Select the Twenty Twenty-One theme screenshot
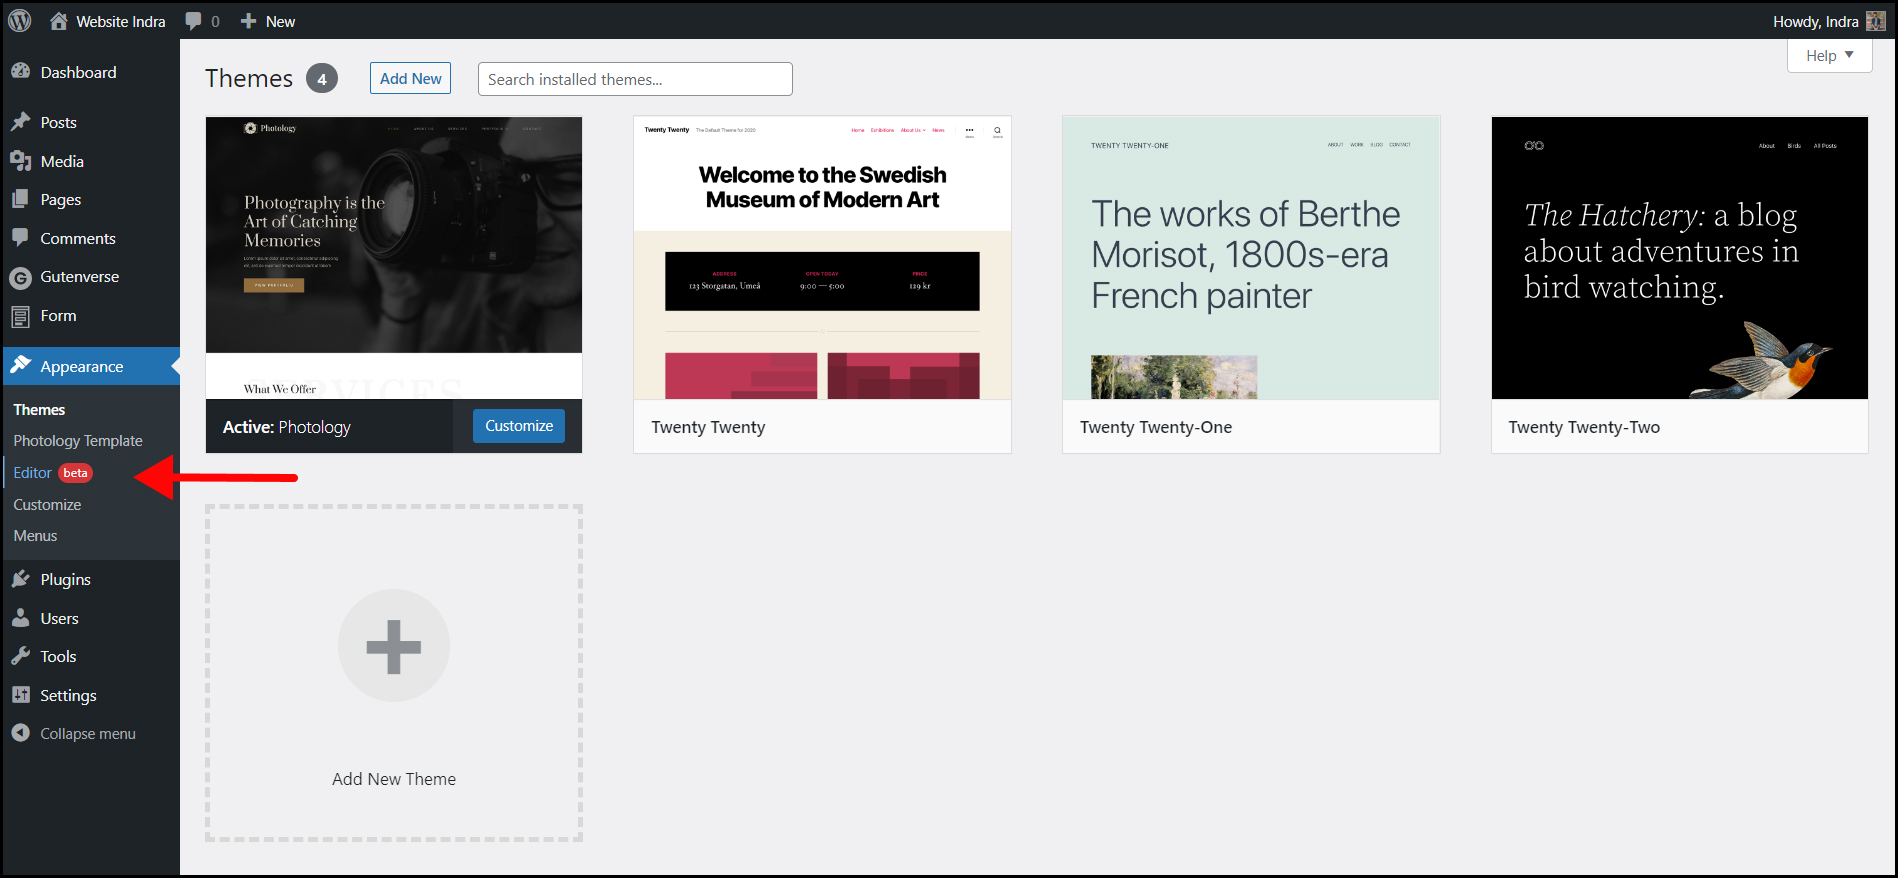Viewport: 1898px width, 878px height. point(1251,258)
